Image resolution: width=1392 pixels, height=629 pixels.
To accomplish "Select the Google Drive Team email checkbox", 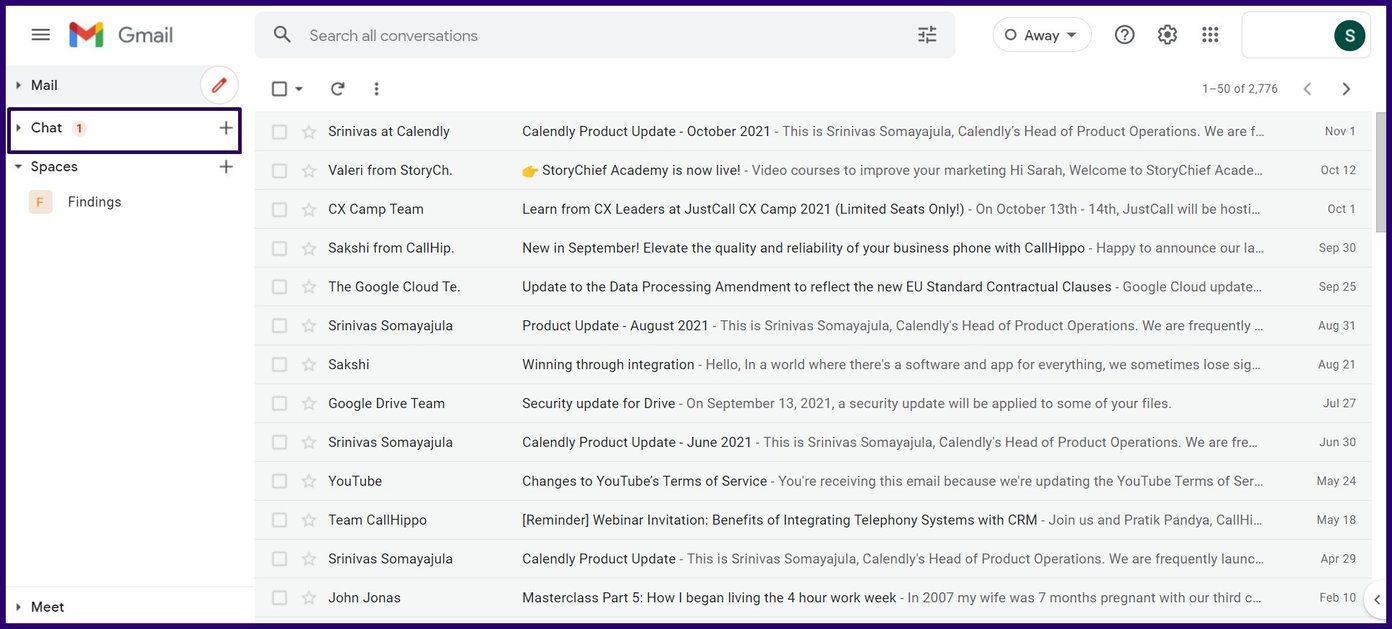I will click(280, 404).
